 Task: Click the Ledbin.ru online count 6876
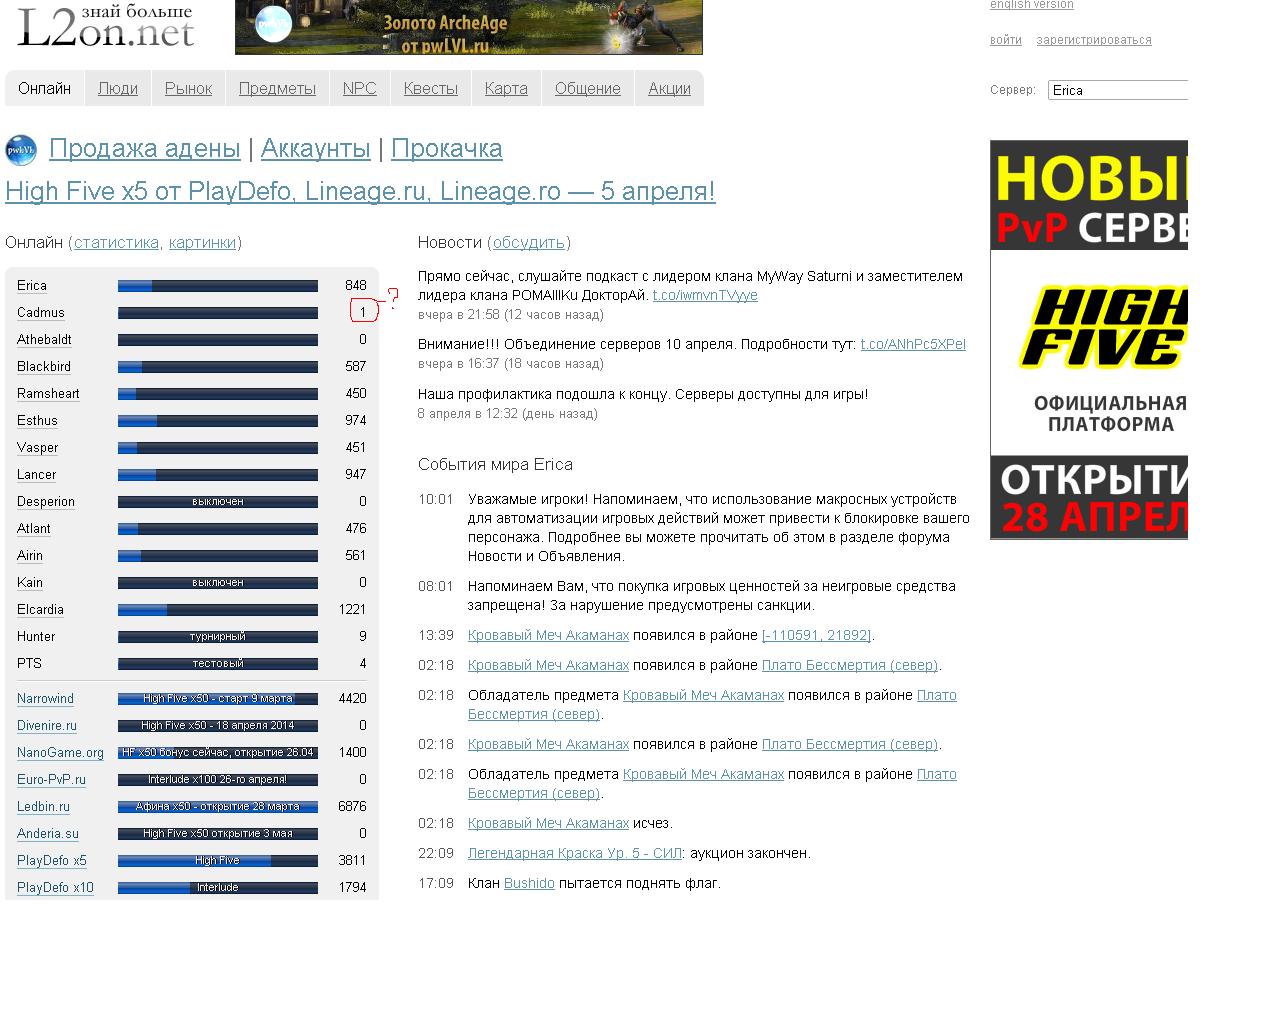(x=352, y=807)
